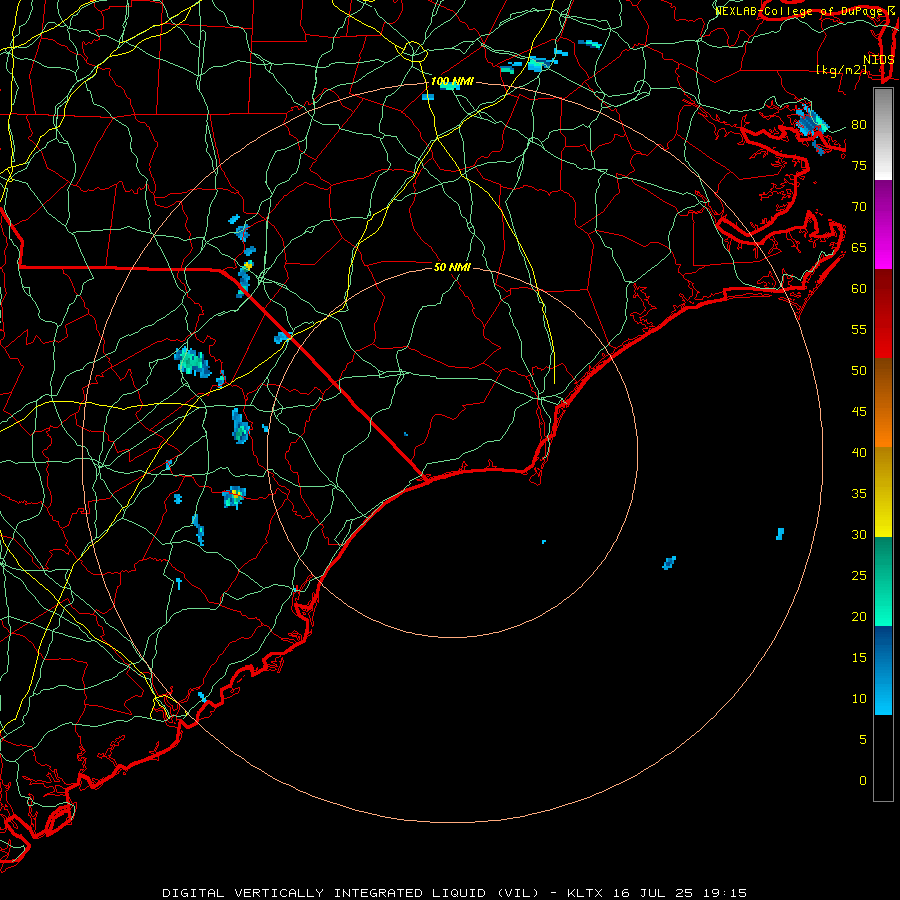Click the 45 value on the color scale

859,412
